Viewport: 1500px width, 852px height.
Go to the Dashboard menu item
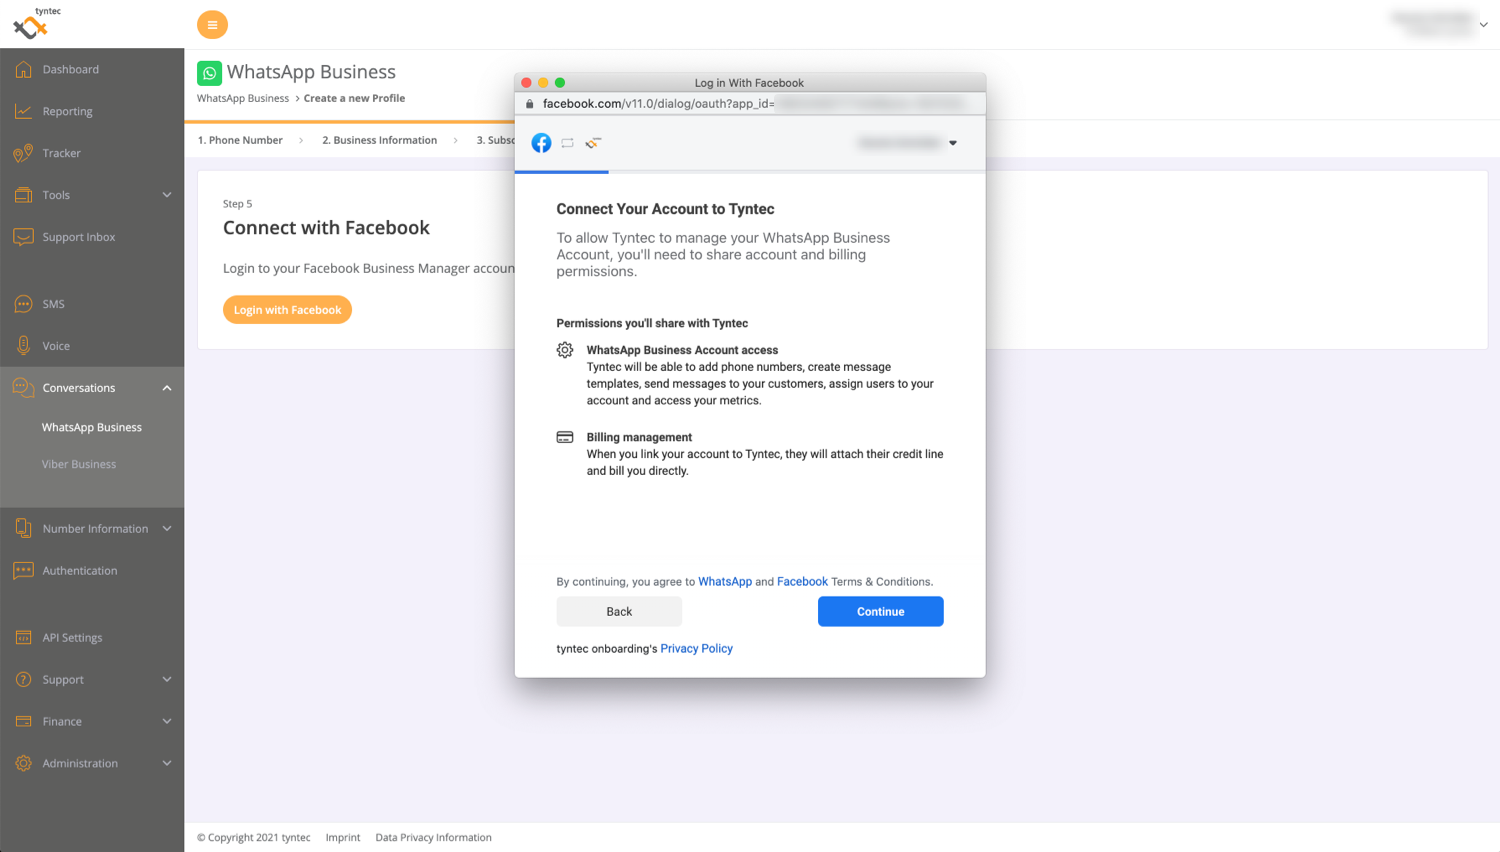(71, 69)
